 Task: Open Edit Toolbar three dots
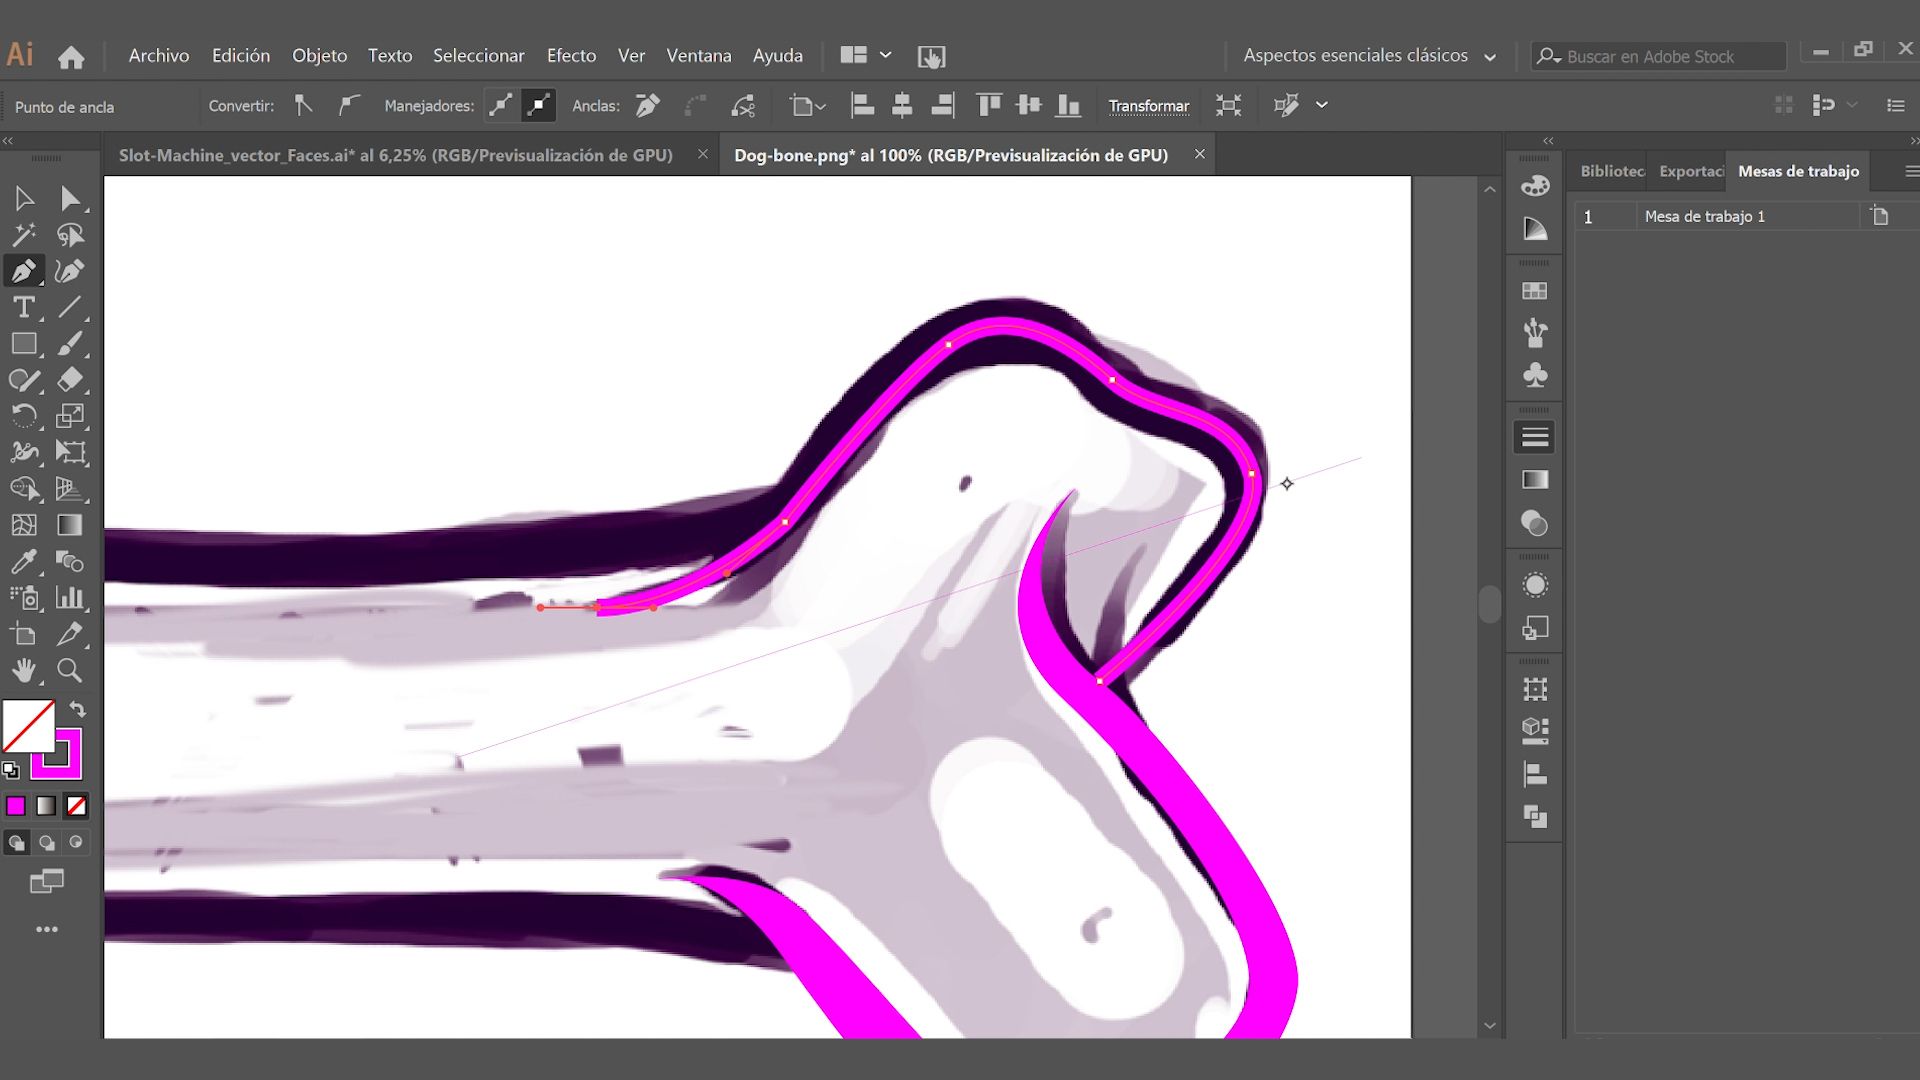46,930
